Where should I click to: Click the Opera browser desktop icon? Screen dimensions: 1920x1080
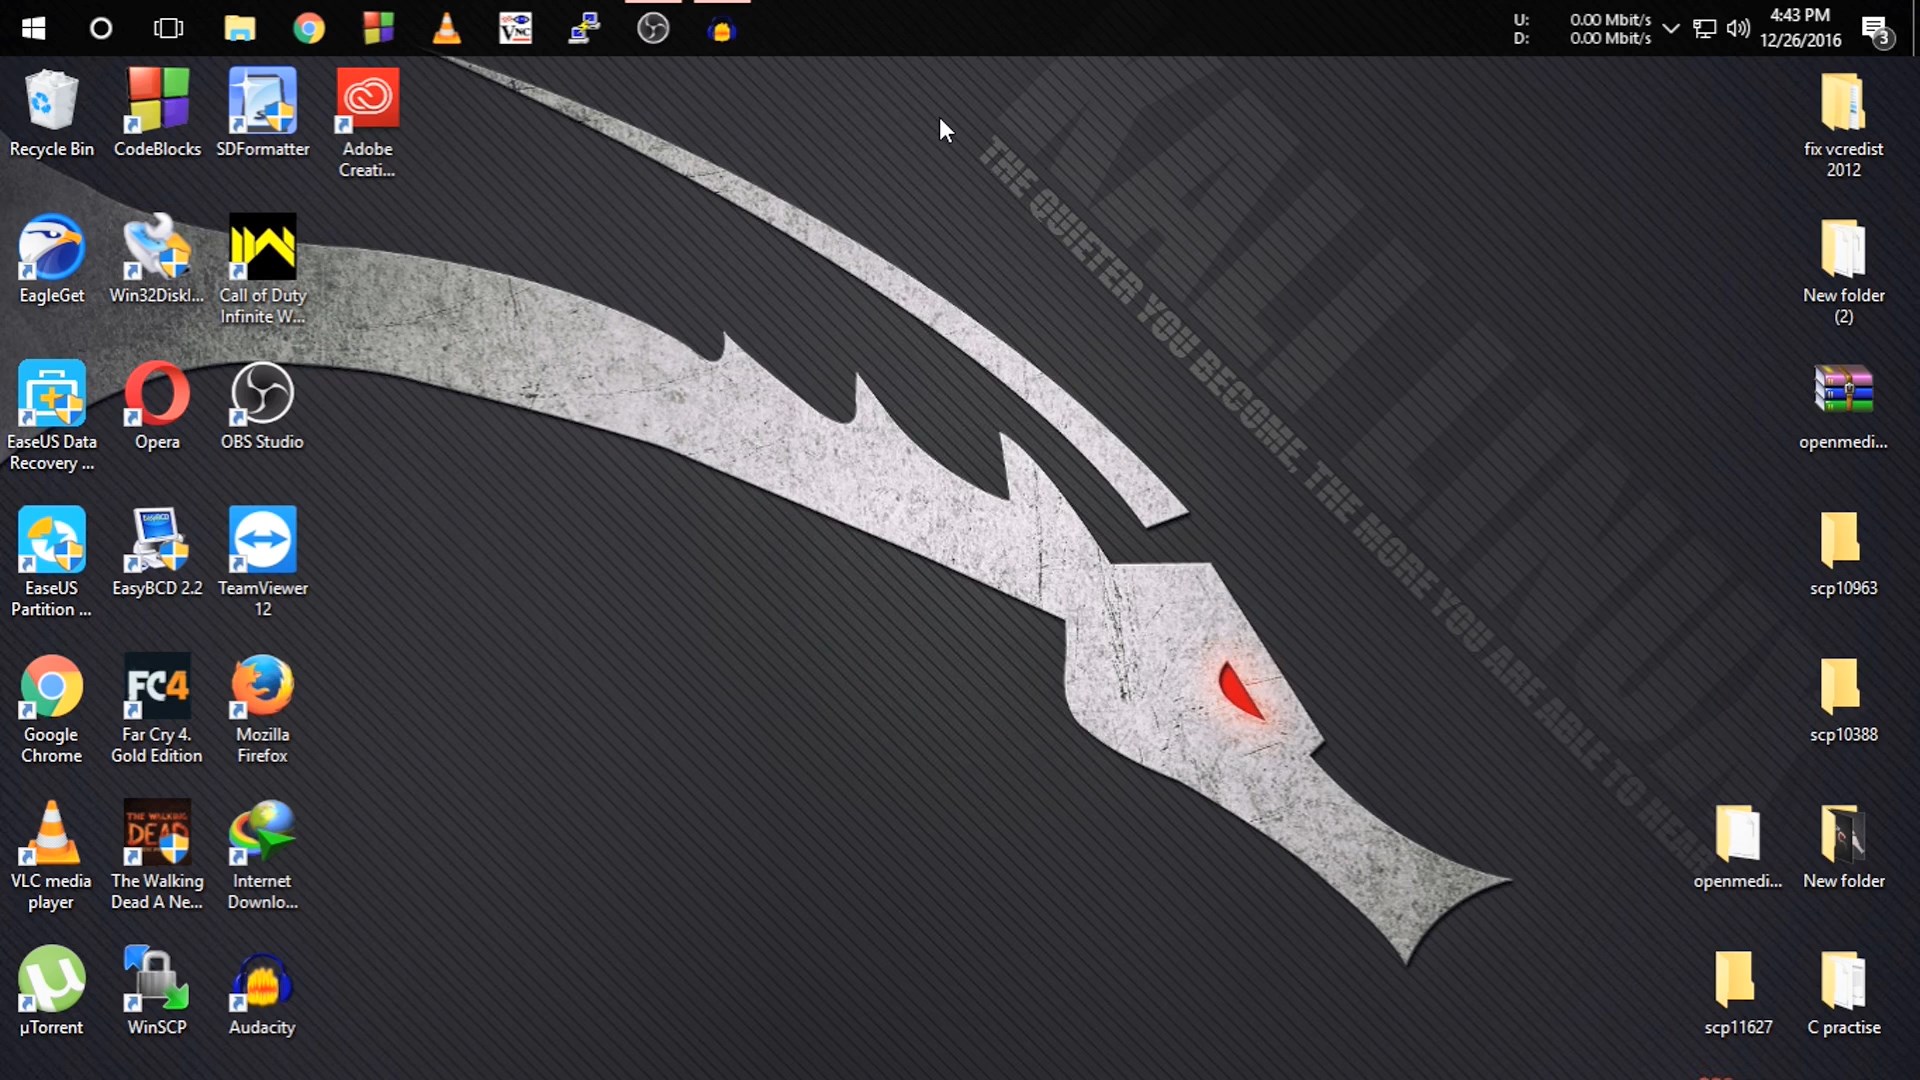pos(157,405)
